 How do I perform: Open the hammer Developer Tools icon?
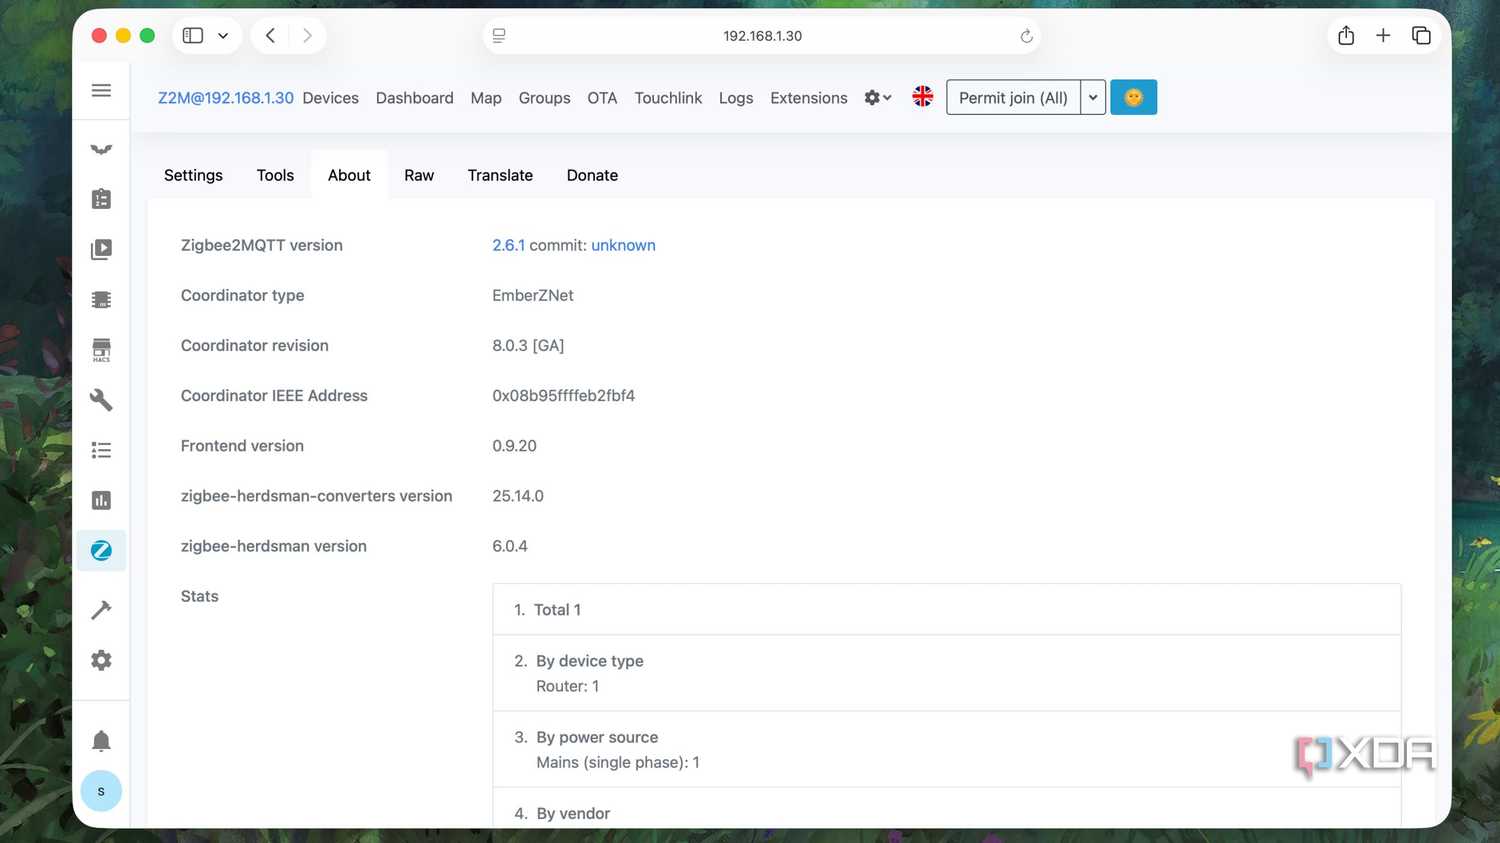click(x=101, y=610)
